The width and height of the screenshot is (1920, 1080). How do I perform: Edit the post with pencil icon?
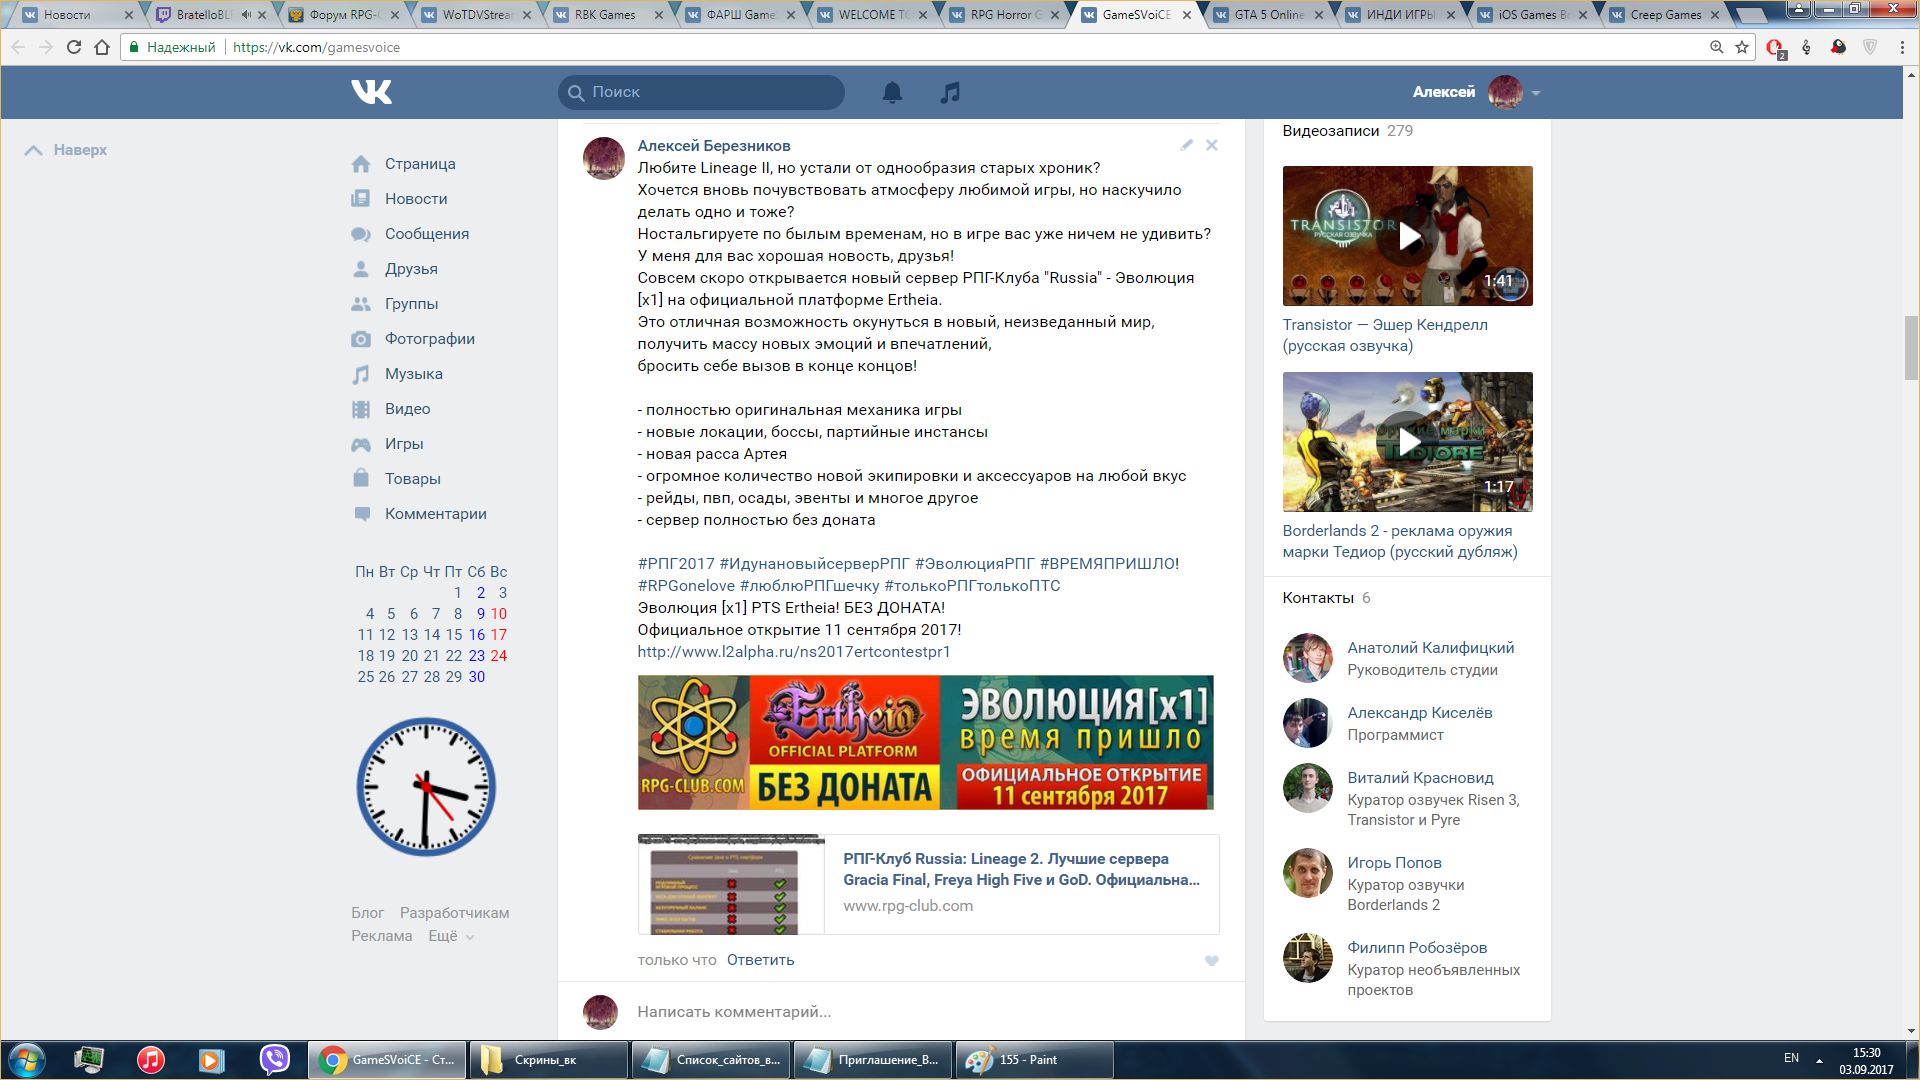pos(1187,145)
